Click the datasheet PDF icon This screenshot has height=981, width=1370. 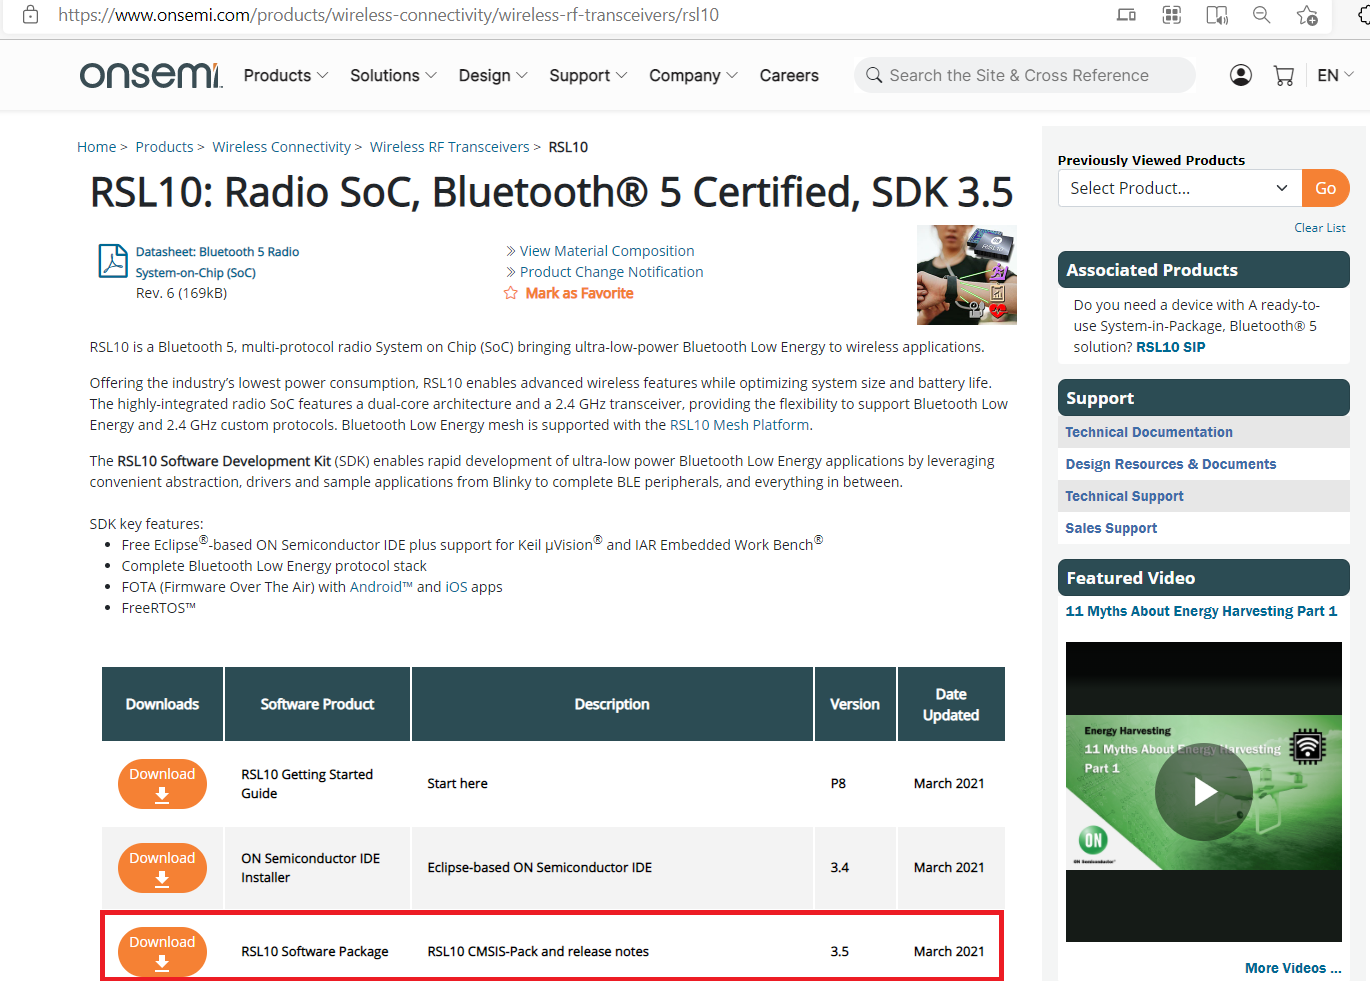point(113,261)
